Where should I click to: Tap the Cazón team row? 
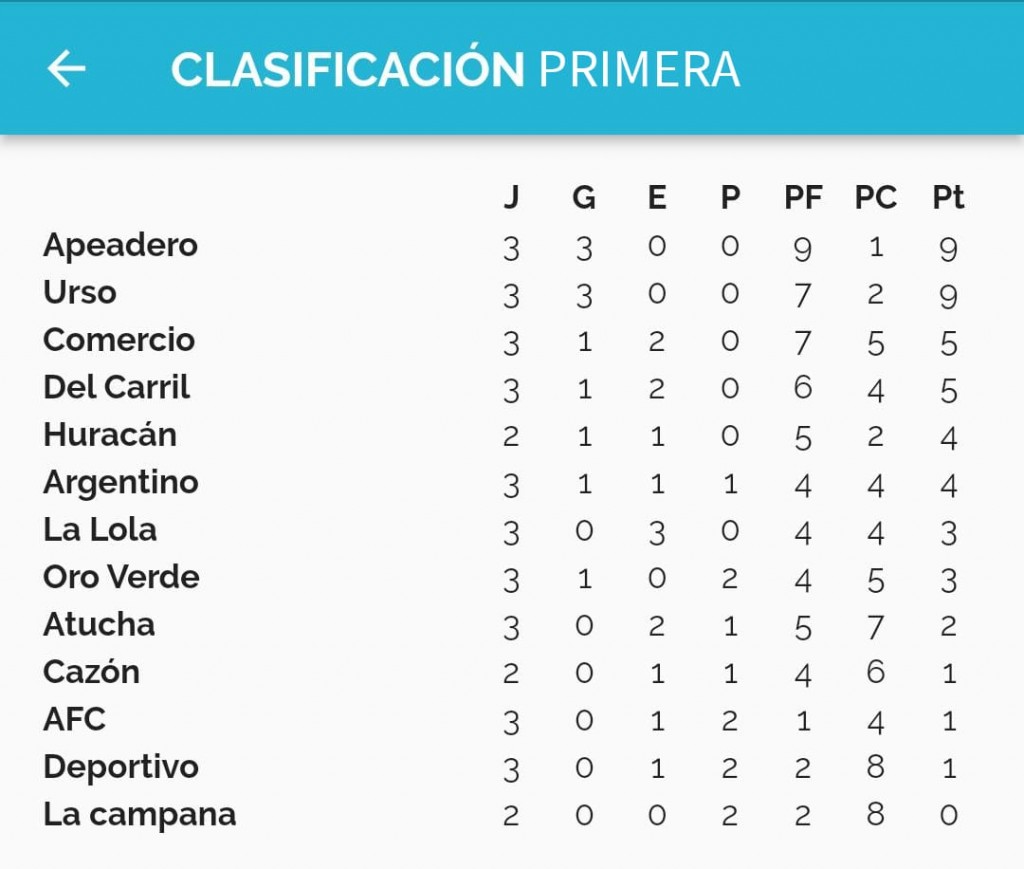coord(91,672)
